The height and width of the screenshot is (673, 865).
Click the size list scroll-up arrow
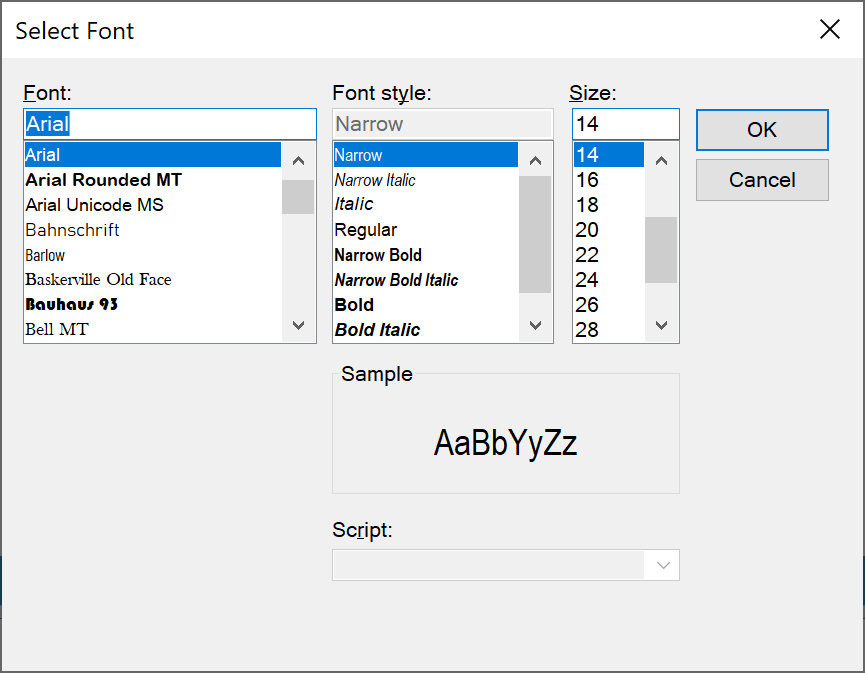tap(661, 161)
